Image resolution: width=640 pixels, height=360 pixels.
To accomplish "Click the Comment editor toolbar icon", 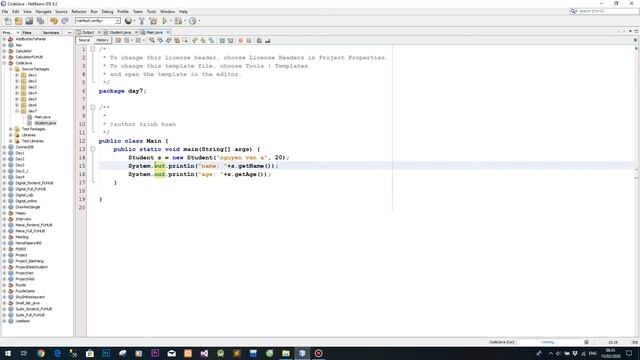I will click(259, 40).
